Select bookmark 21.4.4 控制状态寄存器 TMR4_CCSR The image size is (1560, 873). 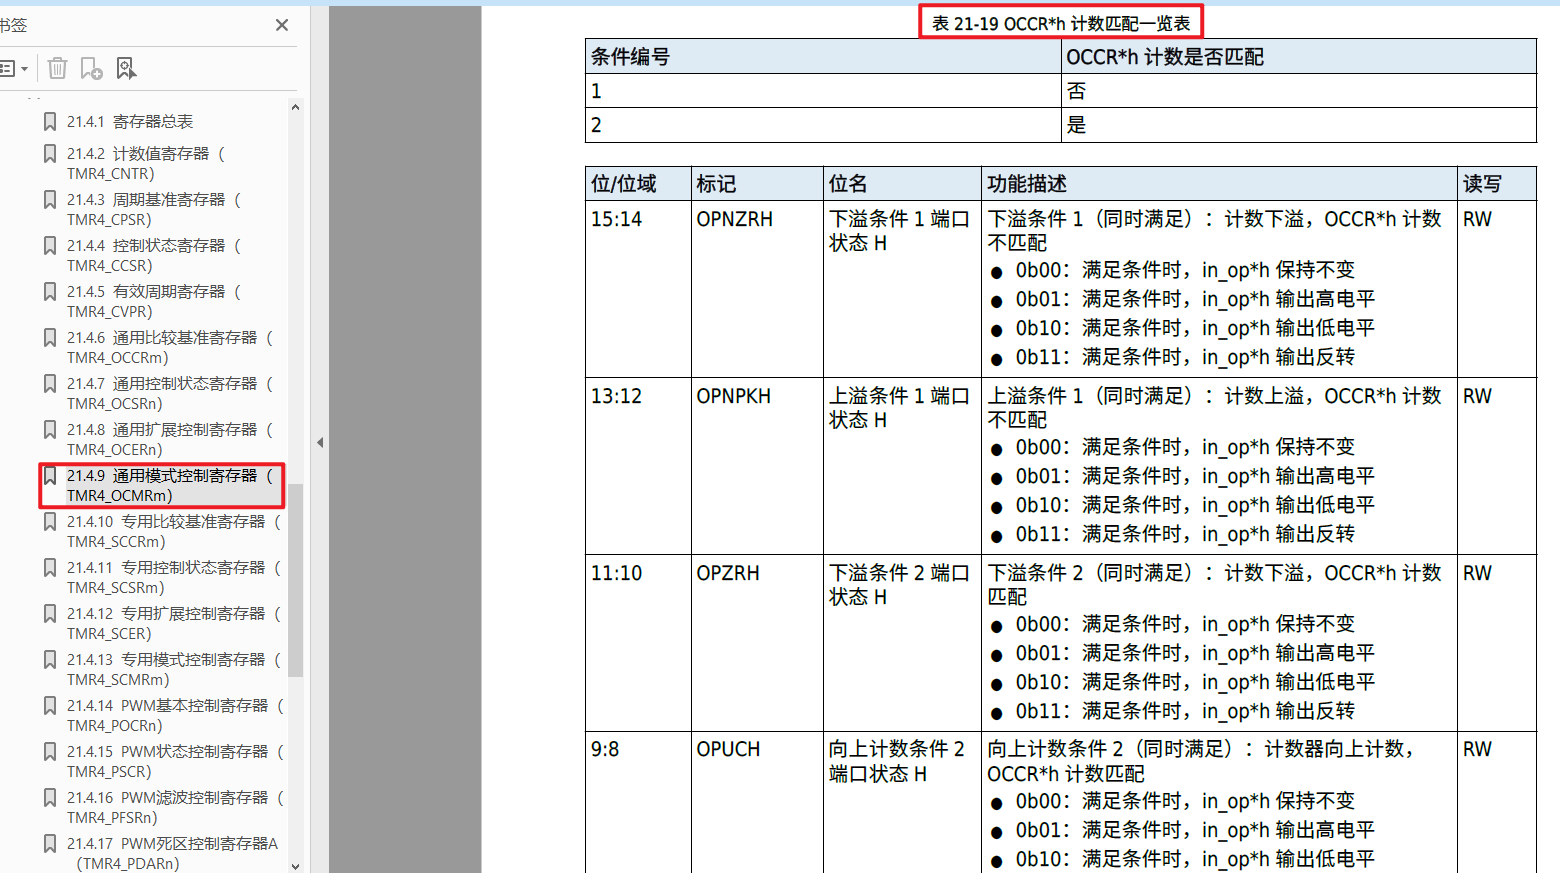(x=154, y=255)
